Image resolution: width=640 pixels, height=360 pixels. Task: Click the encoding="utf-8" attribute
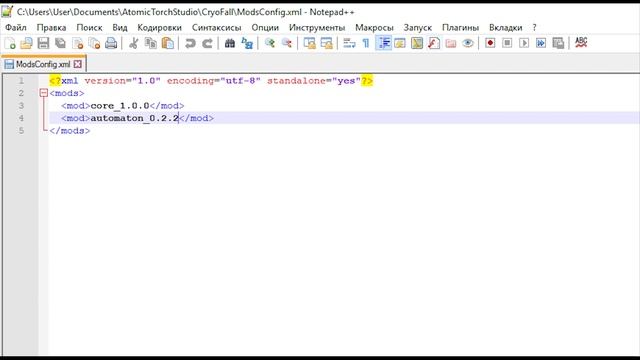[213, 81]
